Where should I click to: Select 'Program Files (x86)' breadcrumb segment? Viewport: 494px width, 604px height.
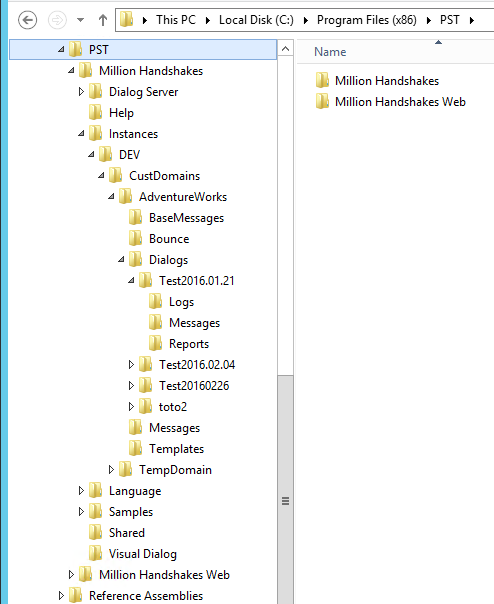point(366,20)
